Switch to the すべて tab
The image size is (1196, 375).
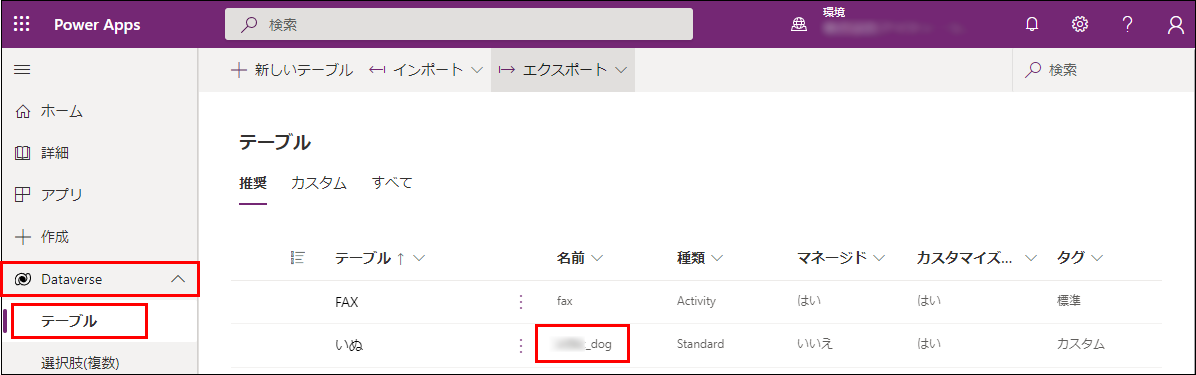(x=392, y=183)
